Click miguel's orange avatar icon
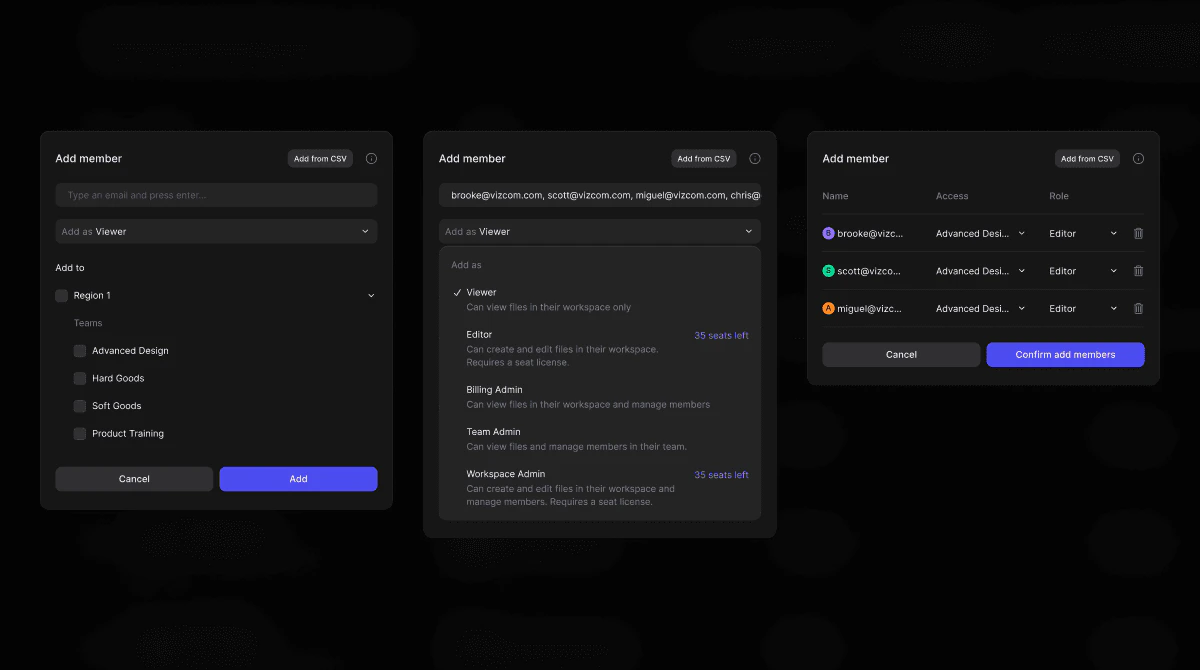Screen dimensions: 1200x670 pos(828,308)
